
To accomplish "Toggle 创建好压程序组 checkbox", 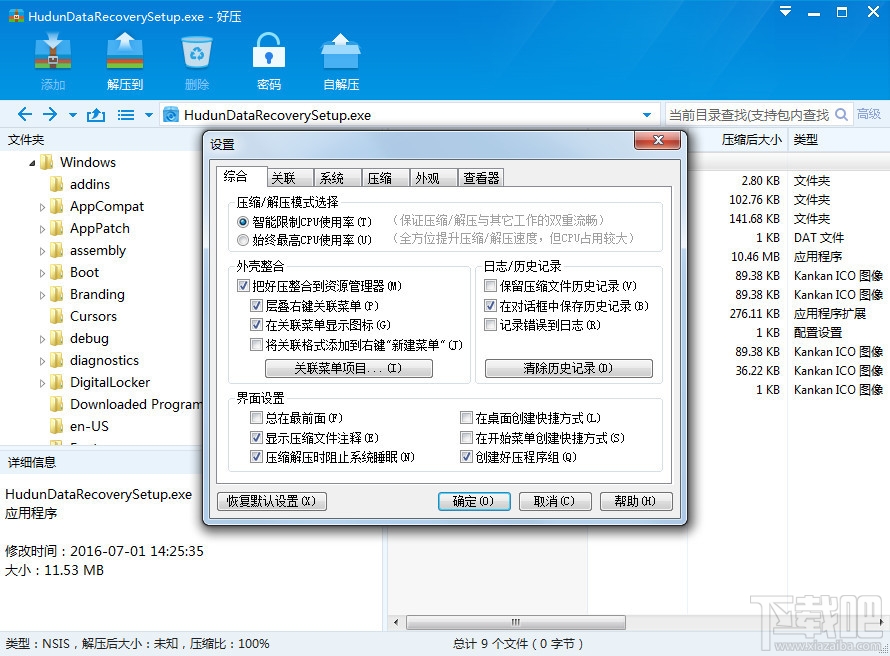I will pos(466,456).
